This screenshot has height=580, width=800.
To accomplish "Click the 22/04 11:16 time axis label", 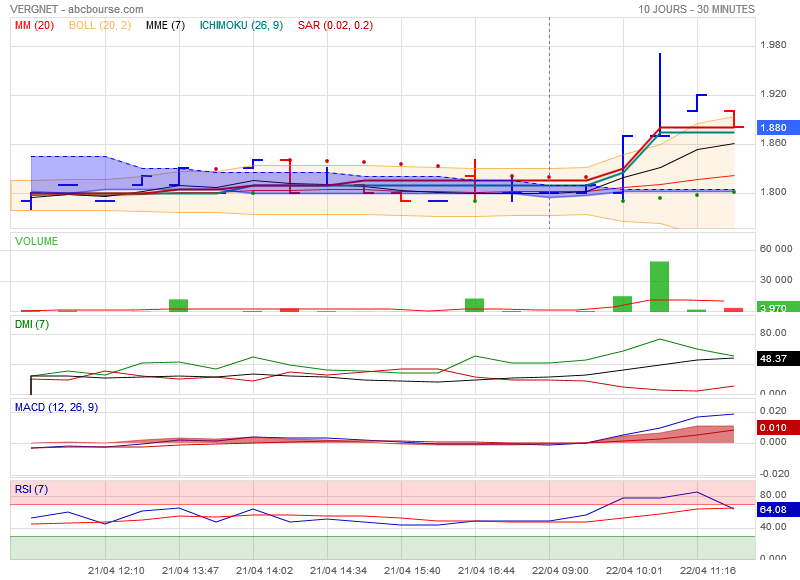I will tap(708, 570).
